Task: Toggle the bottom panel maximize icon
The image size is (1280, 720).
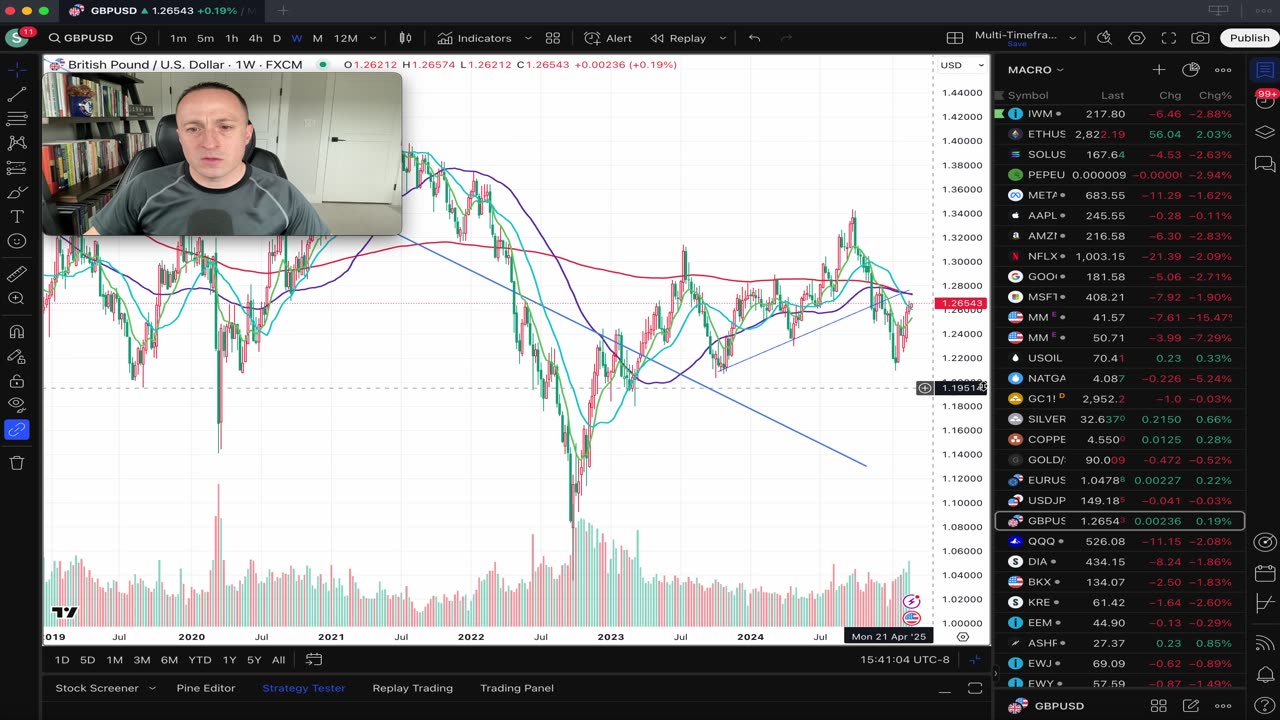Action: 975,688
